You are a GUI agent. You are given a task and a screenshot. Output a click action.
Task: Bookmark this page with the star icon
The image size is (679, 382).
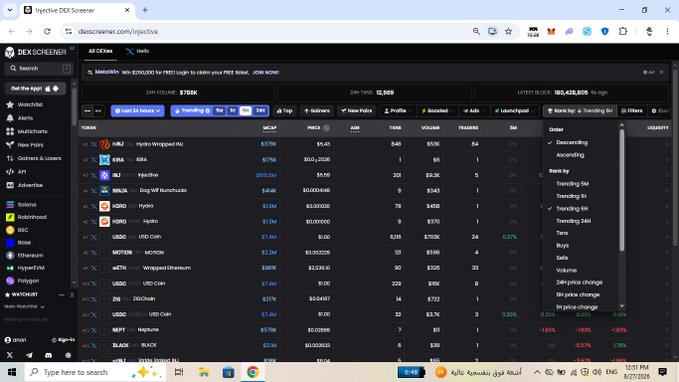[x=508, y=32]
